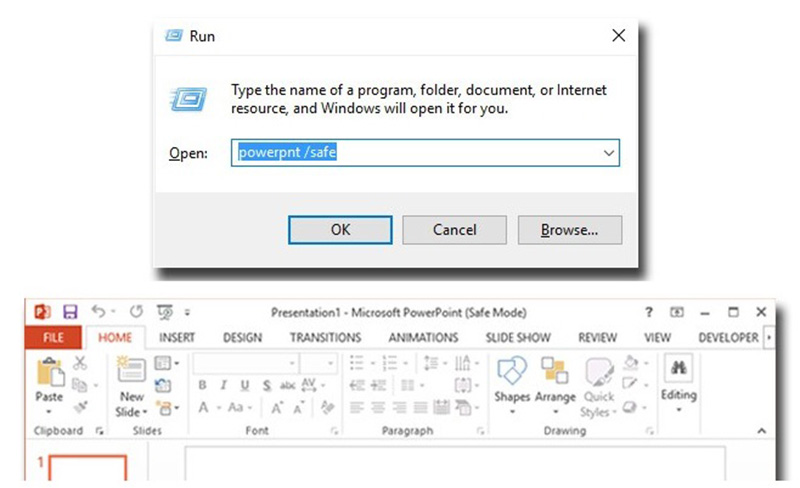Click the Undo arrow icon
Image resolution: width=800 pixels, height=488 pixels.
pyautogui.click(x=98, y=312)
